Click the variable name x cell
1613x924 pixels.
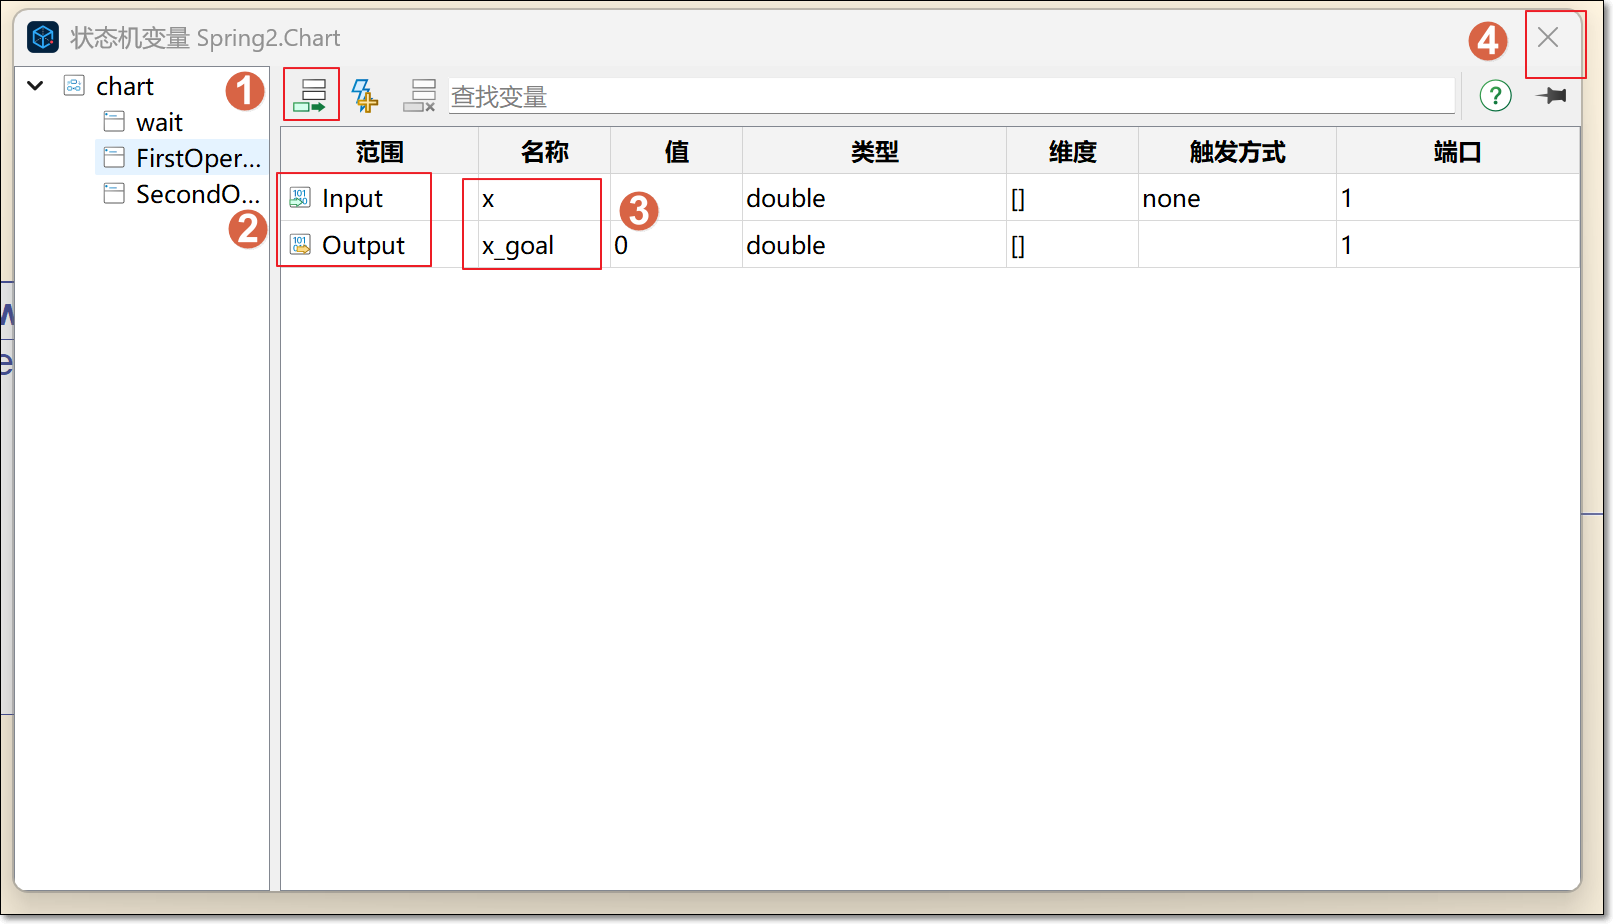[x=544, y=198]
